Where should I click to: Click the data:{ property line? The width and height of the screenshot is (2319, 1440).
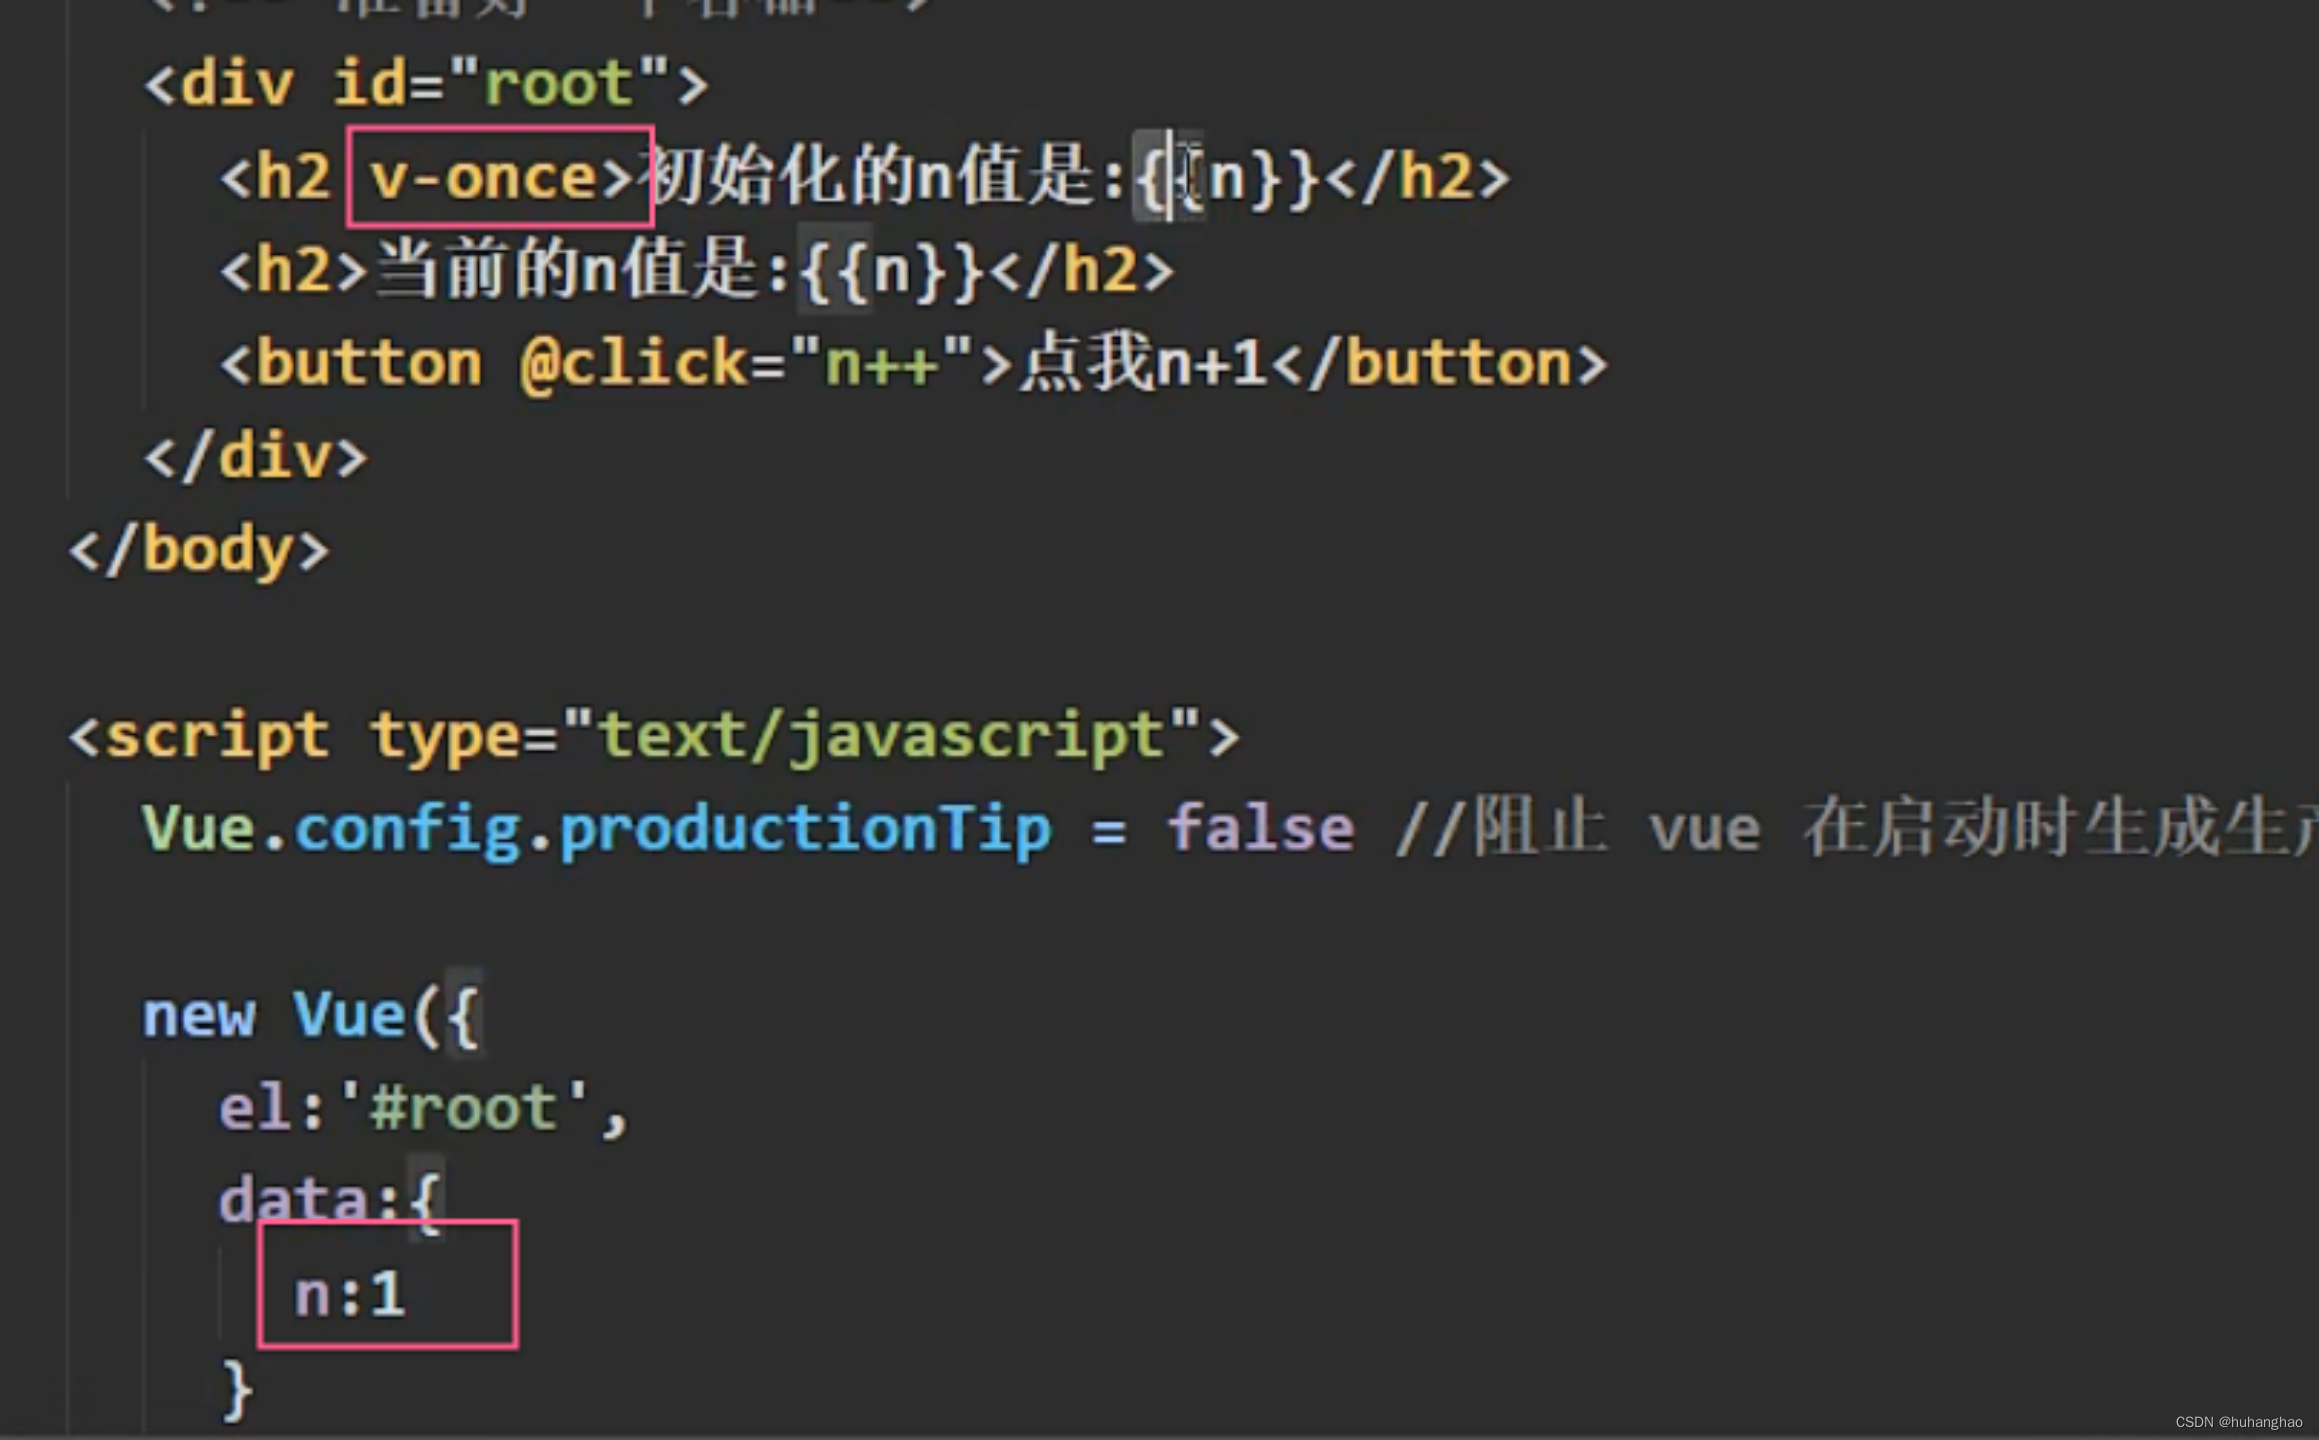[329, 1201]
